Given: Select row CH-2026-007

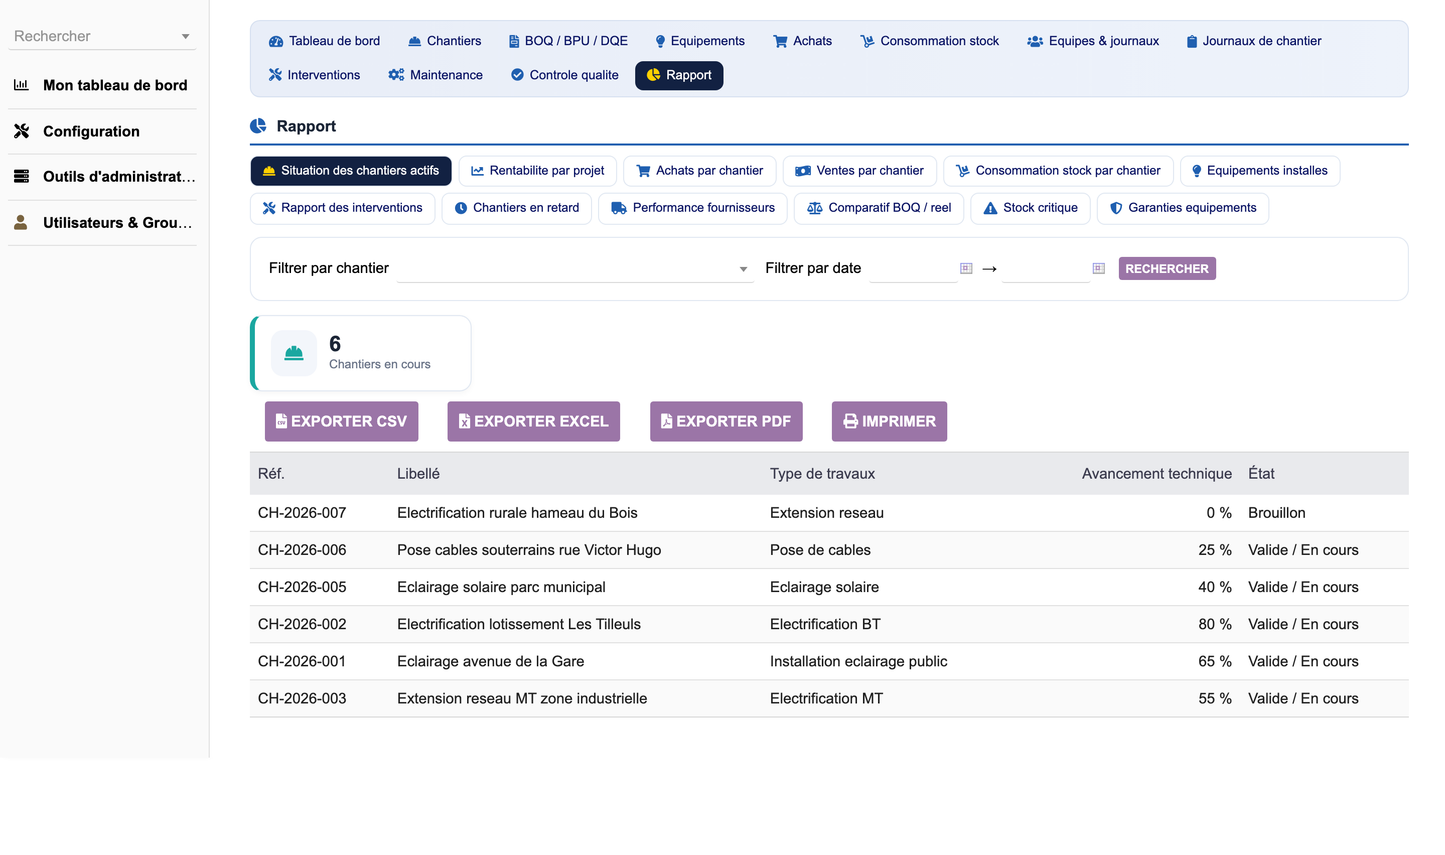Looking at the screenshot, I should click(x=829, y=513).
